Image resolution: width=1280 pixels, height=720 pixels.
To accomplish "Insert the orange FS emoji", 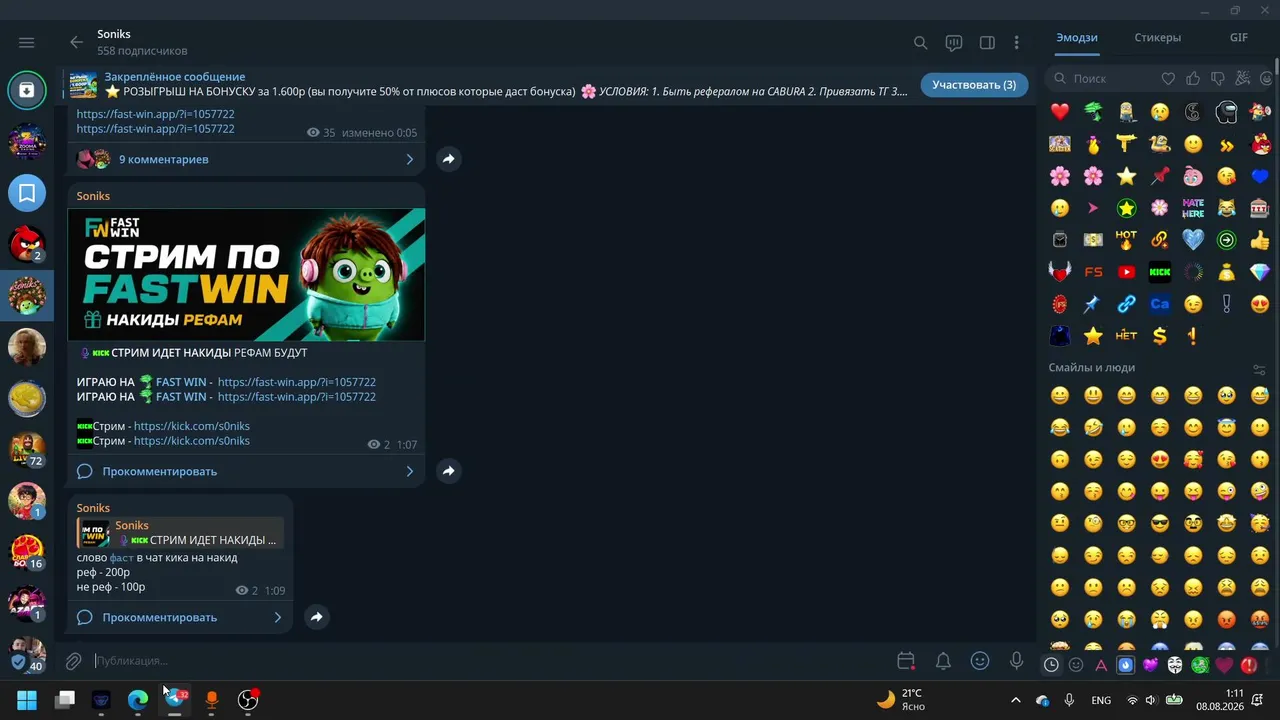I will coord(1094,272).
